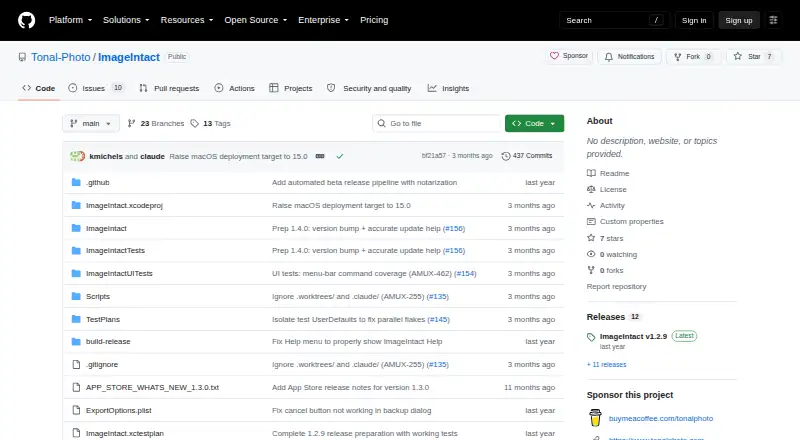Open the Insights tab

pos(448,88)
